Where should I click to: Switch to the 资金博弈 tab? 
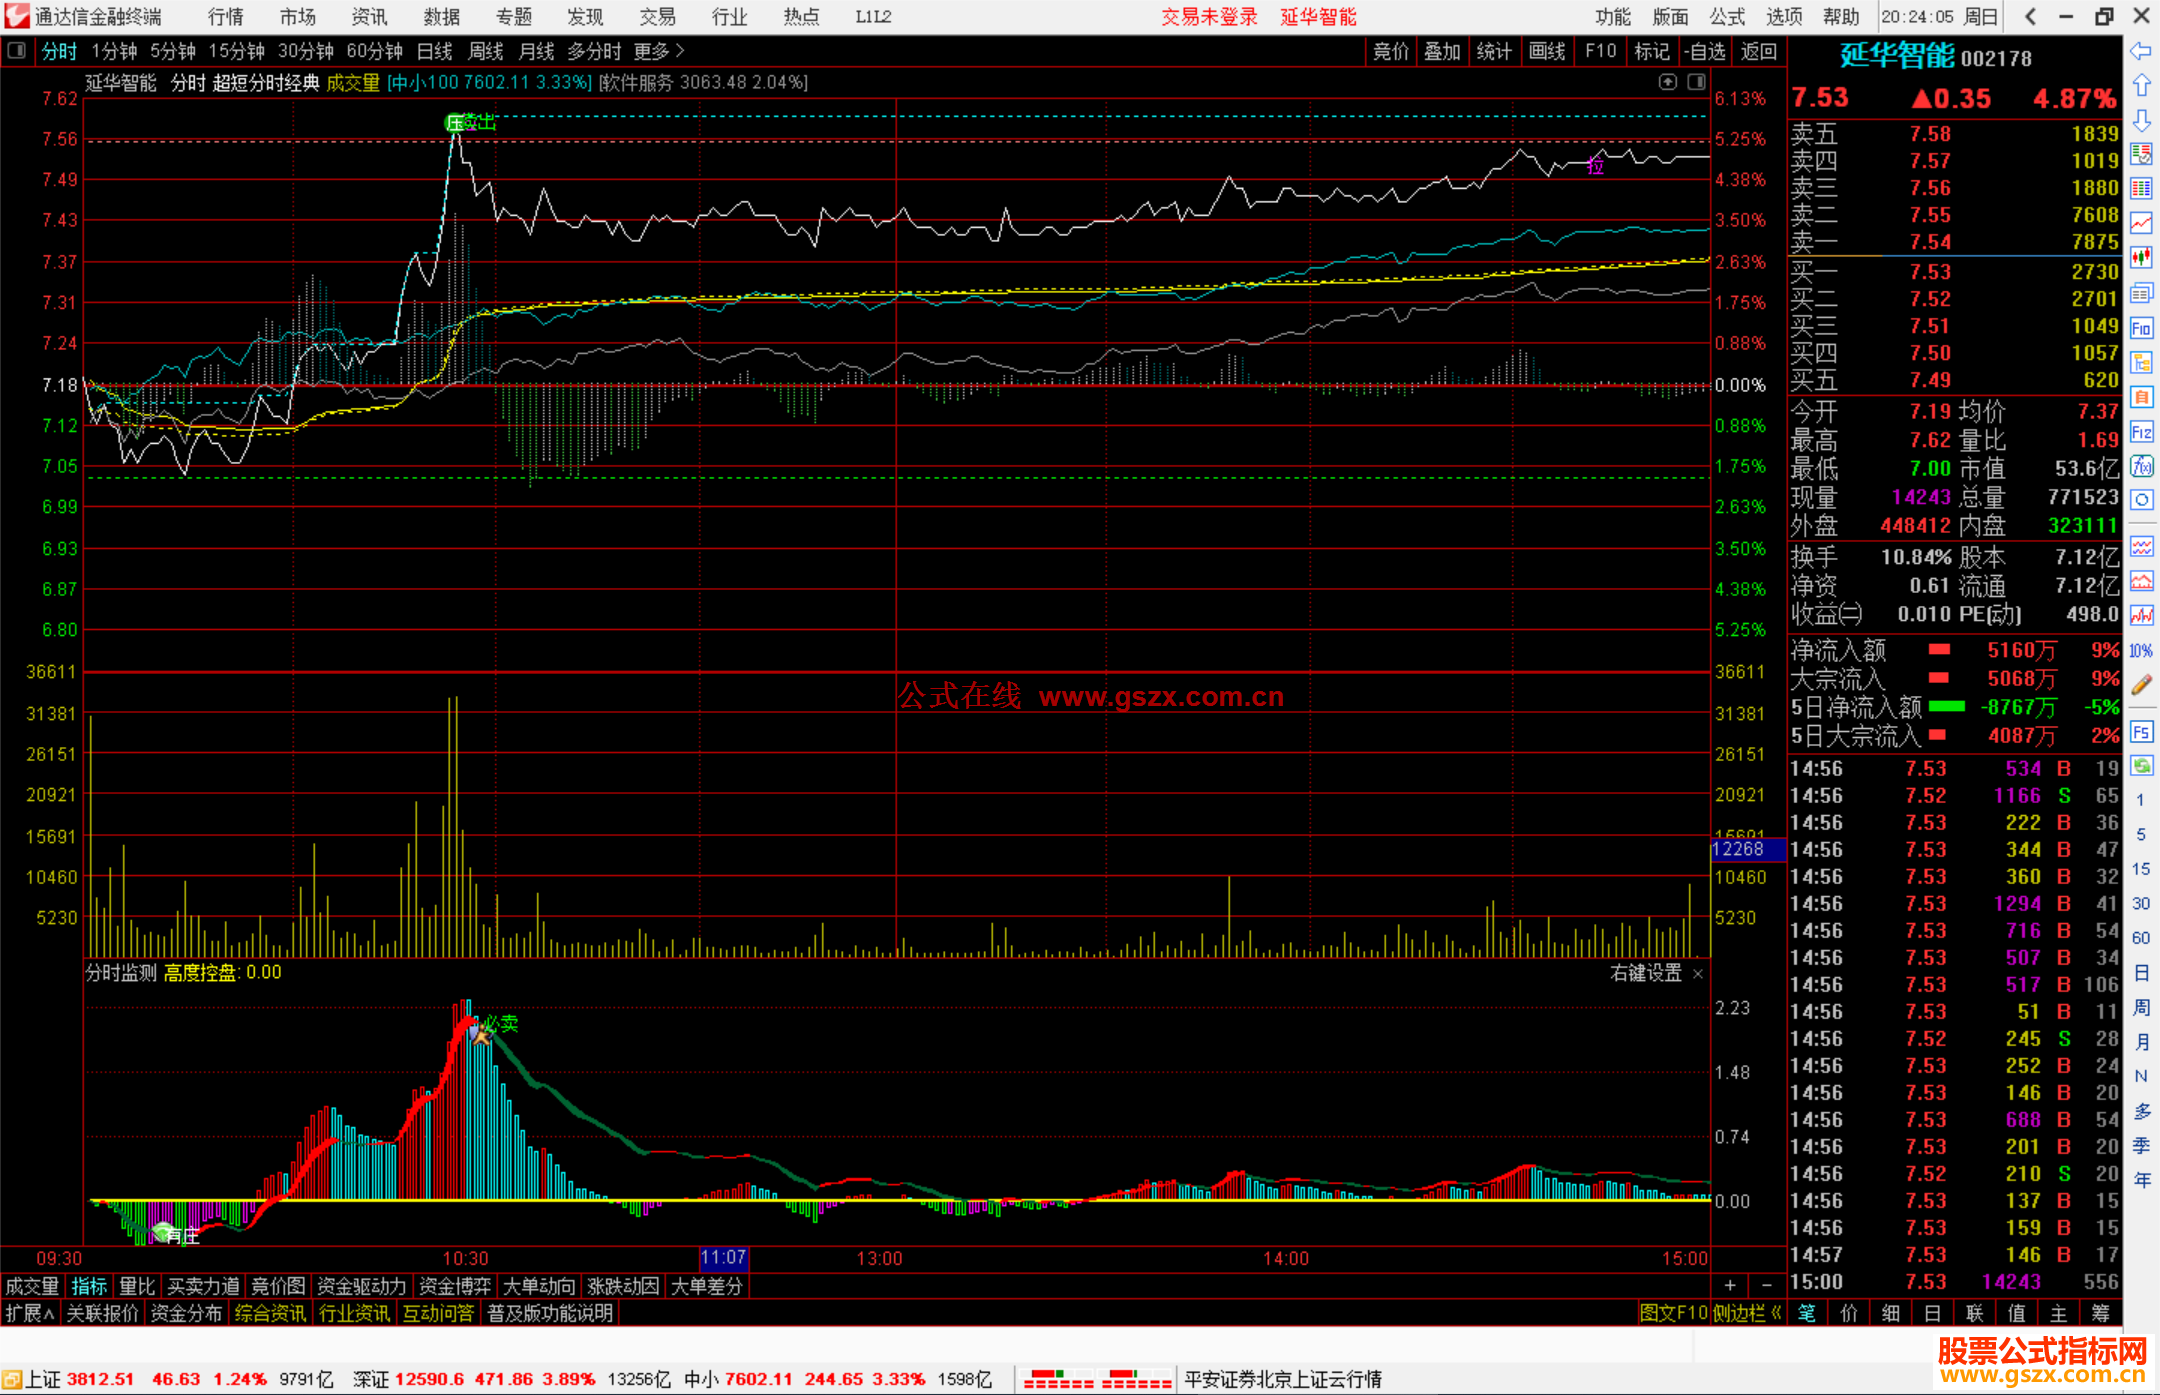[x=455, y=1286]
